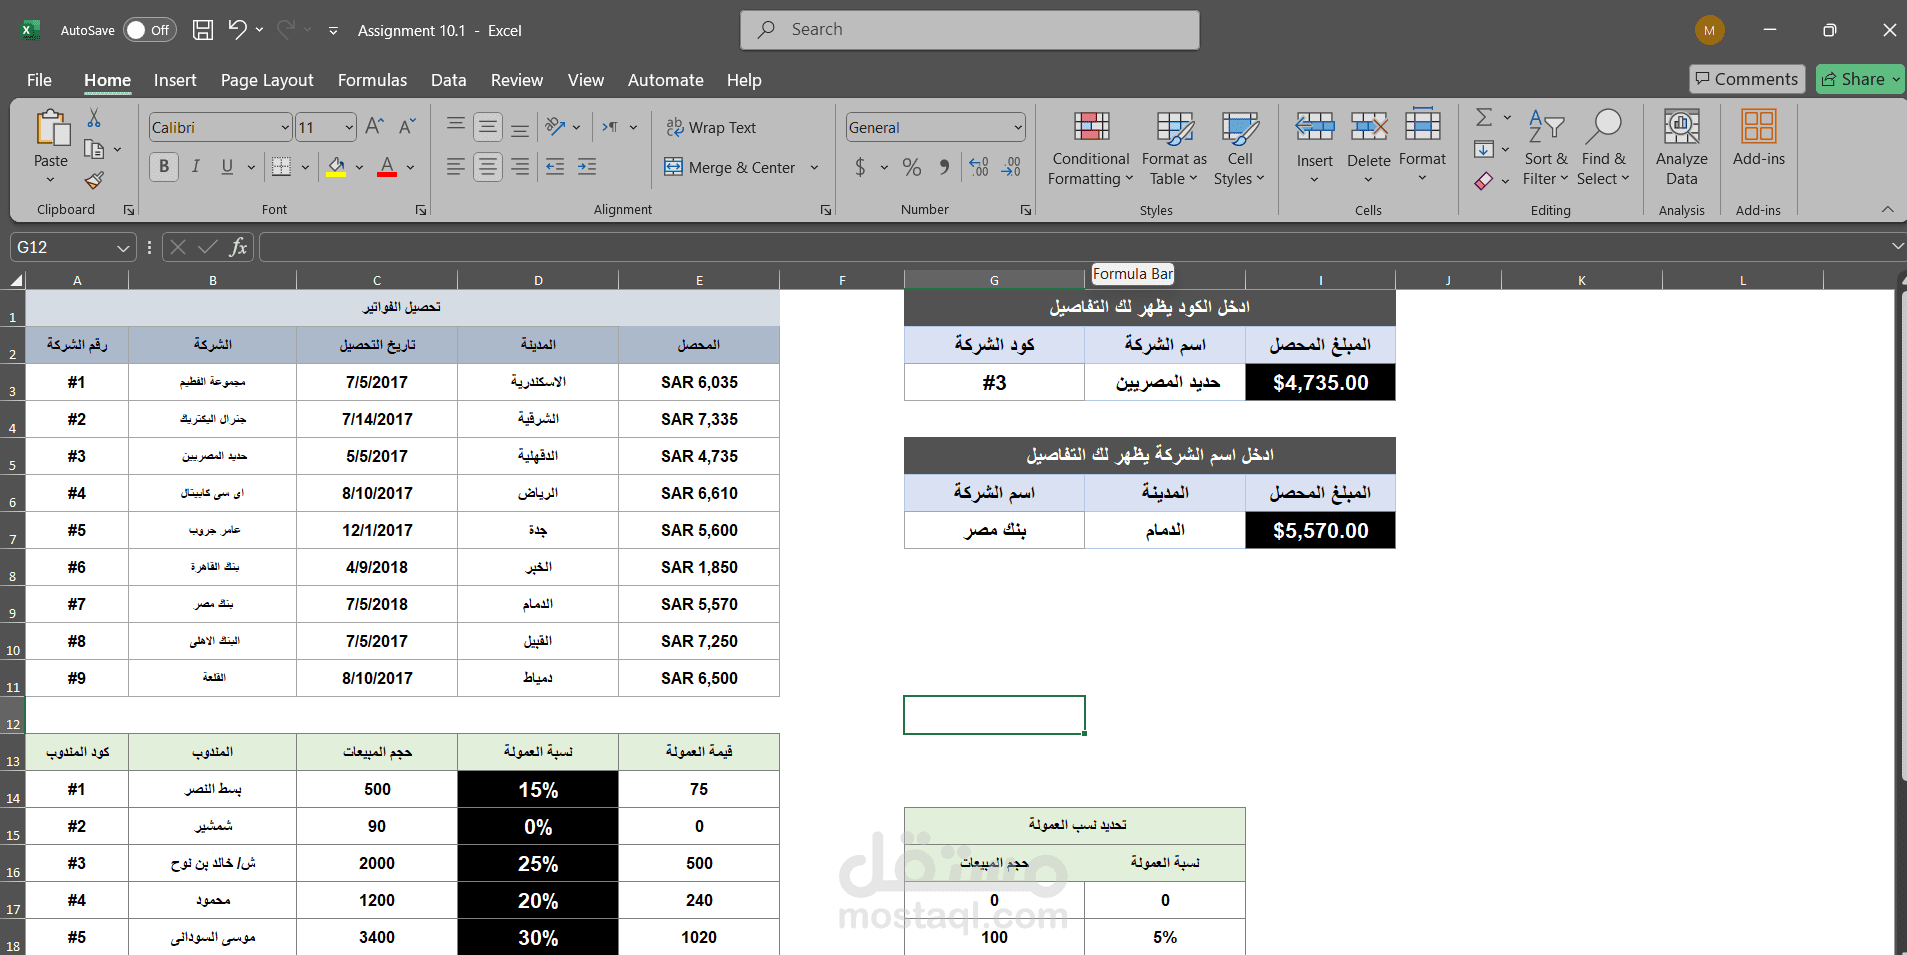Viewport: 1907px width, 955px height.
Task: Toggle Italic formatting
Action: (x=196, y=167)
